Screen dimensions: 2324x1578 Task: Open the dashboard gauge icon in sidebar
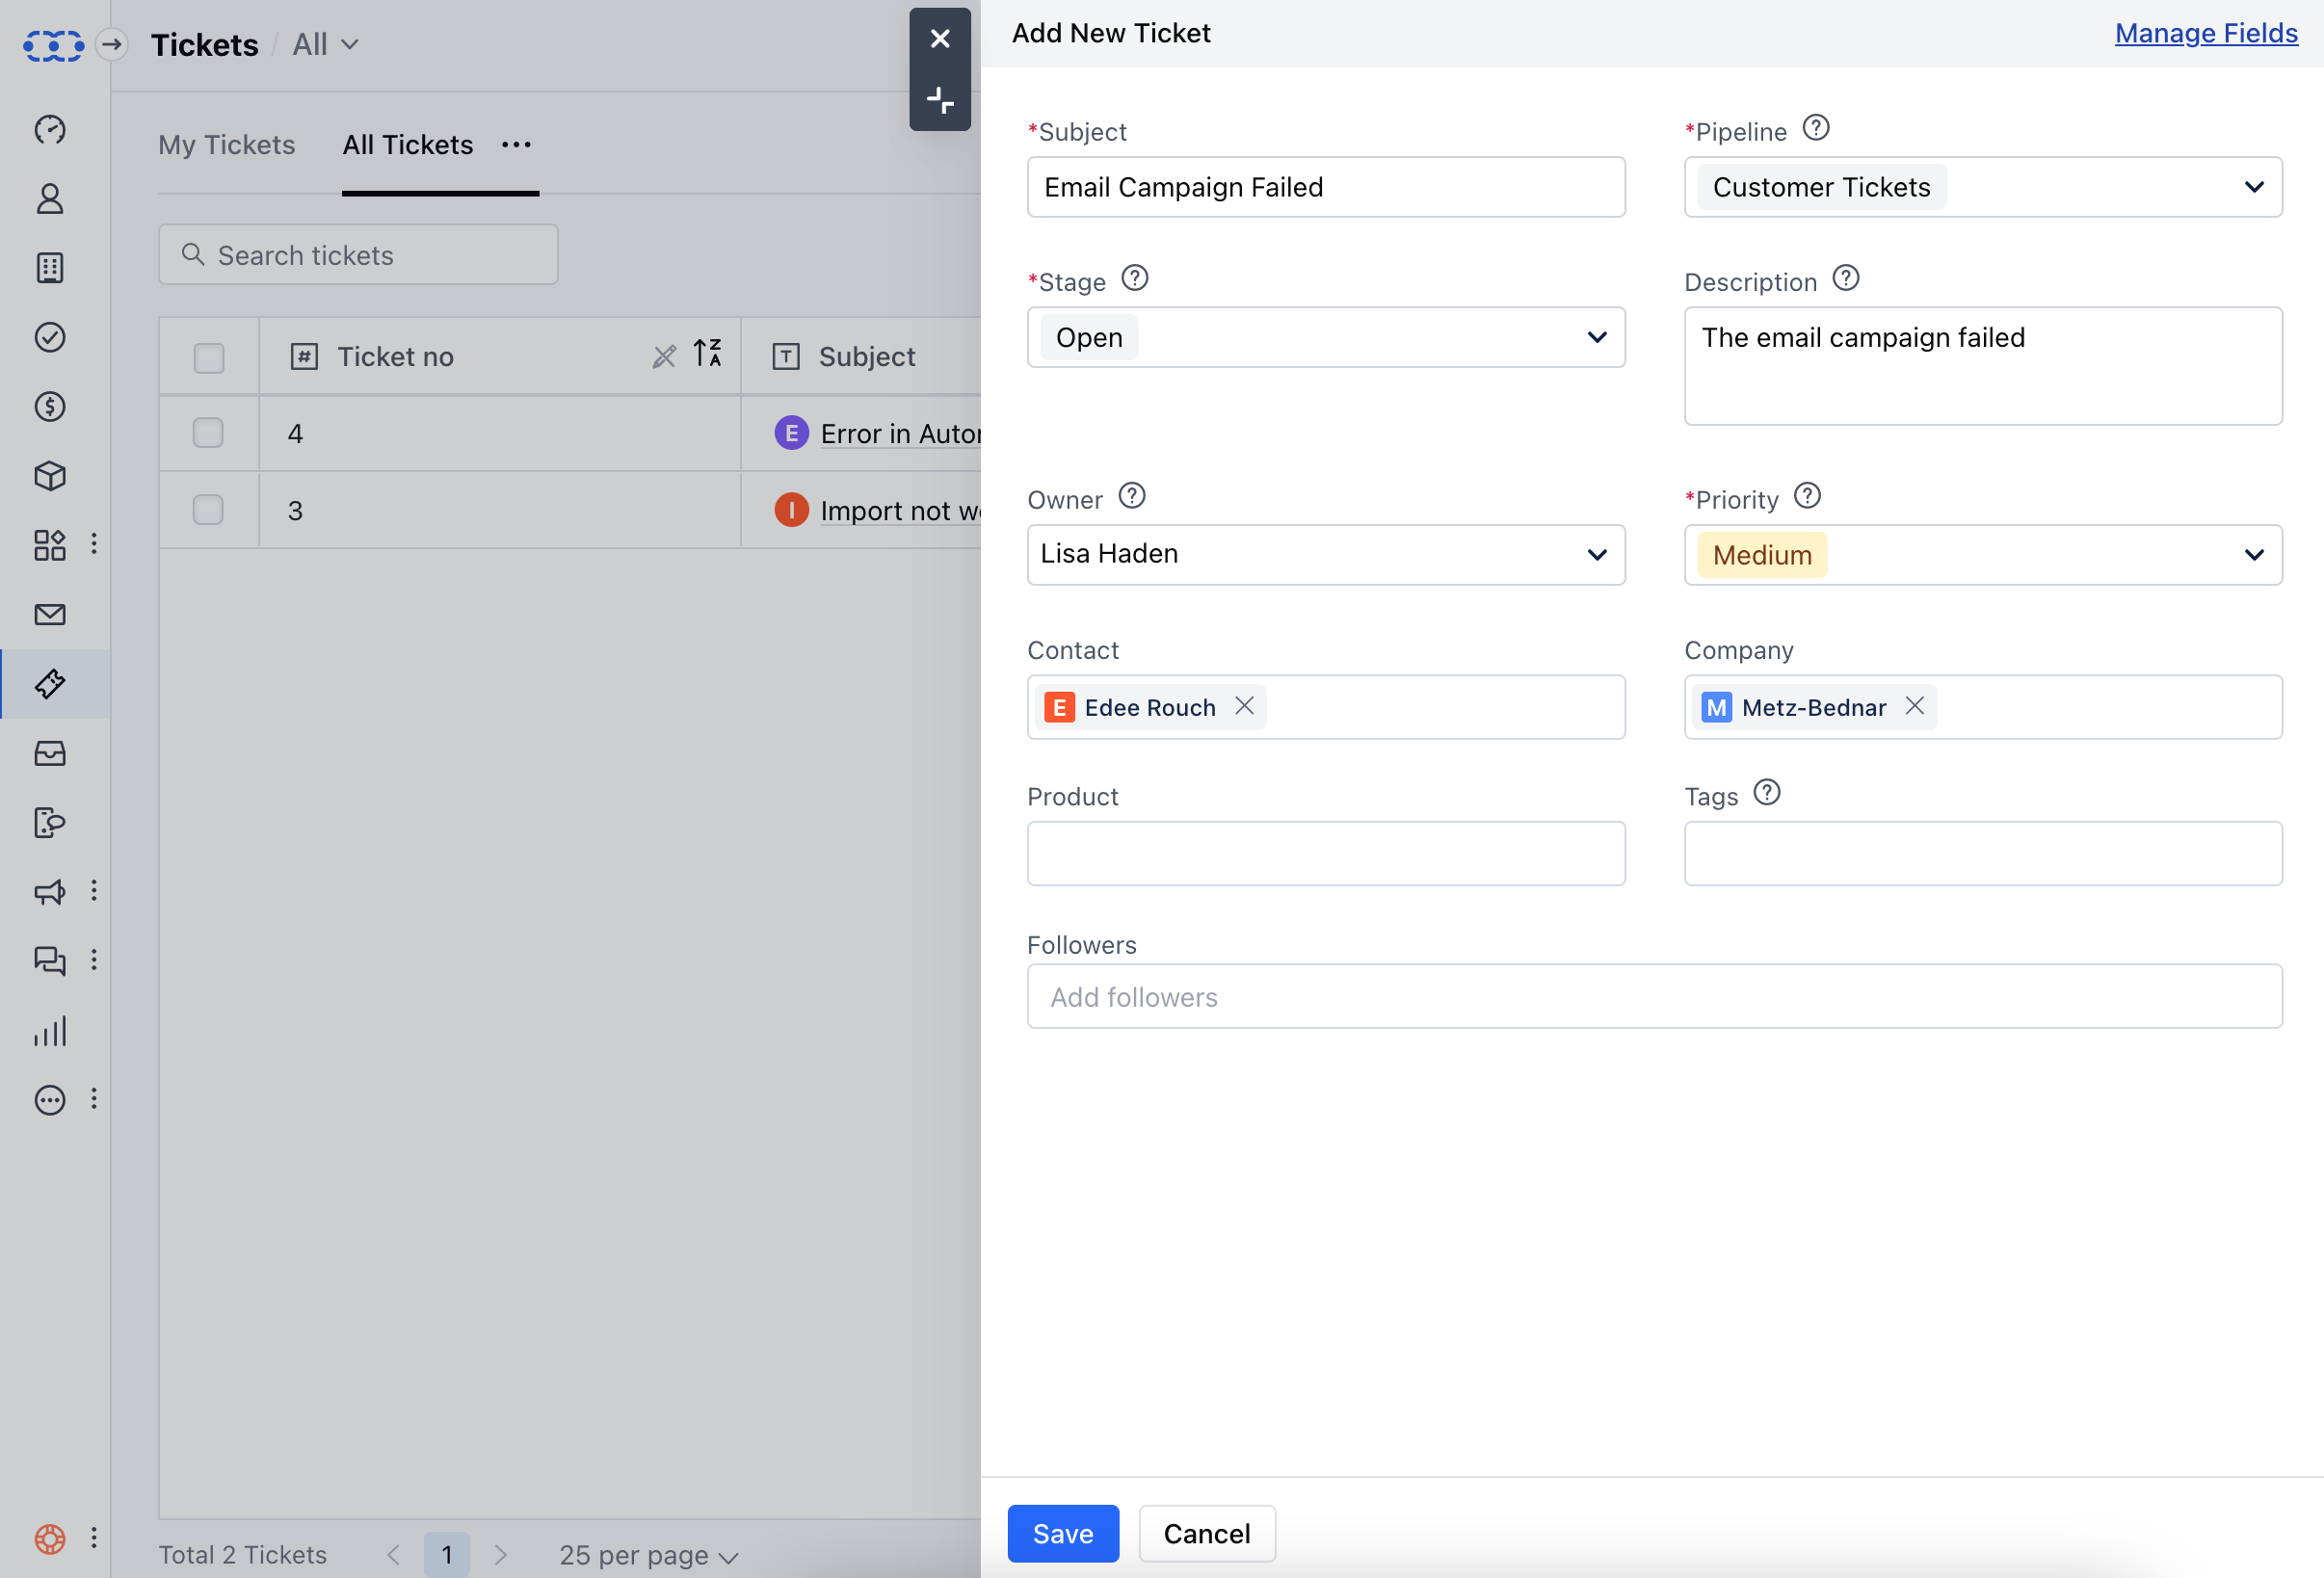click(x=50, y=129)
